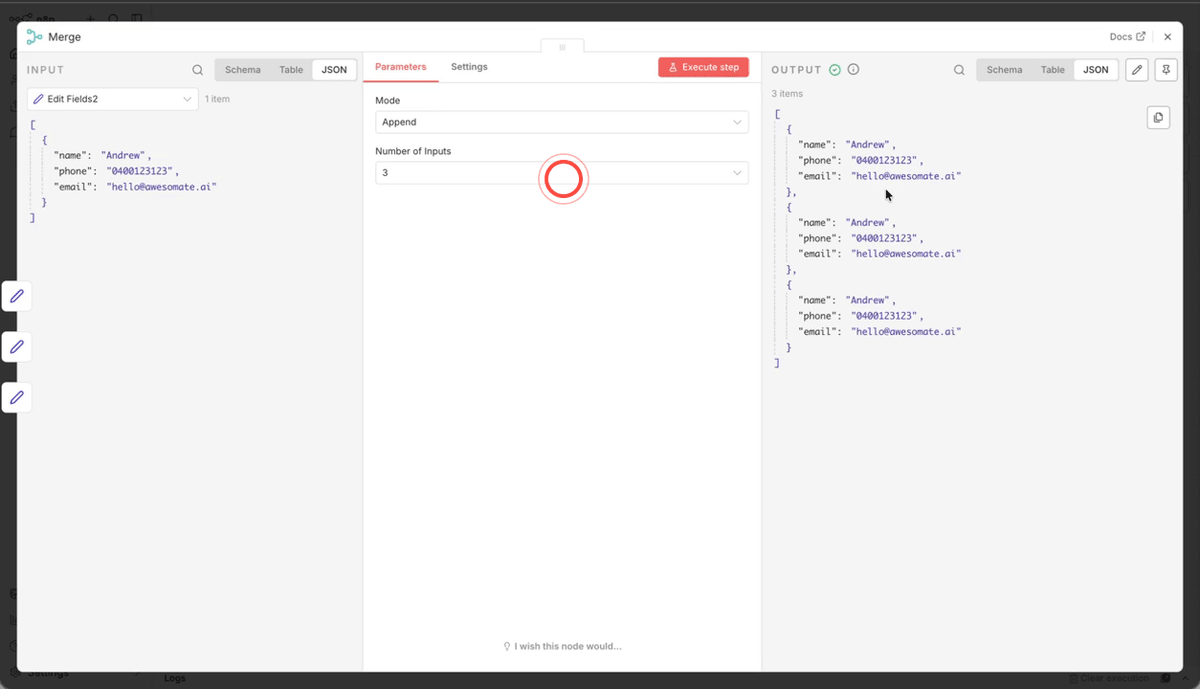1200x689 pixels.
Task: Open the Edit Fields2 input source dropdown
Action: click(113, 99)
